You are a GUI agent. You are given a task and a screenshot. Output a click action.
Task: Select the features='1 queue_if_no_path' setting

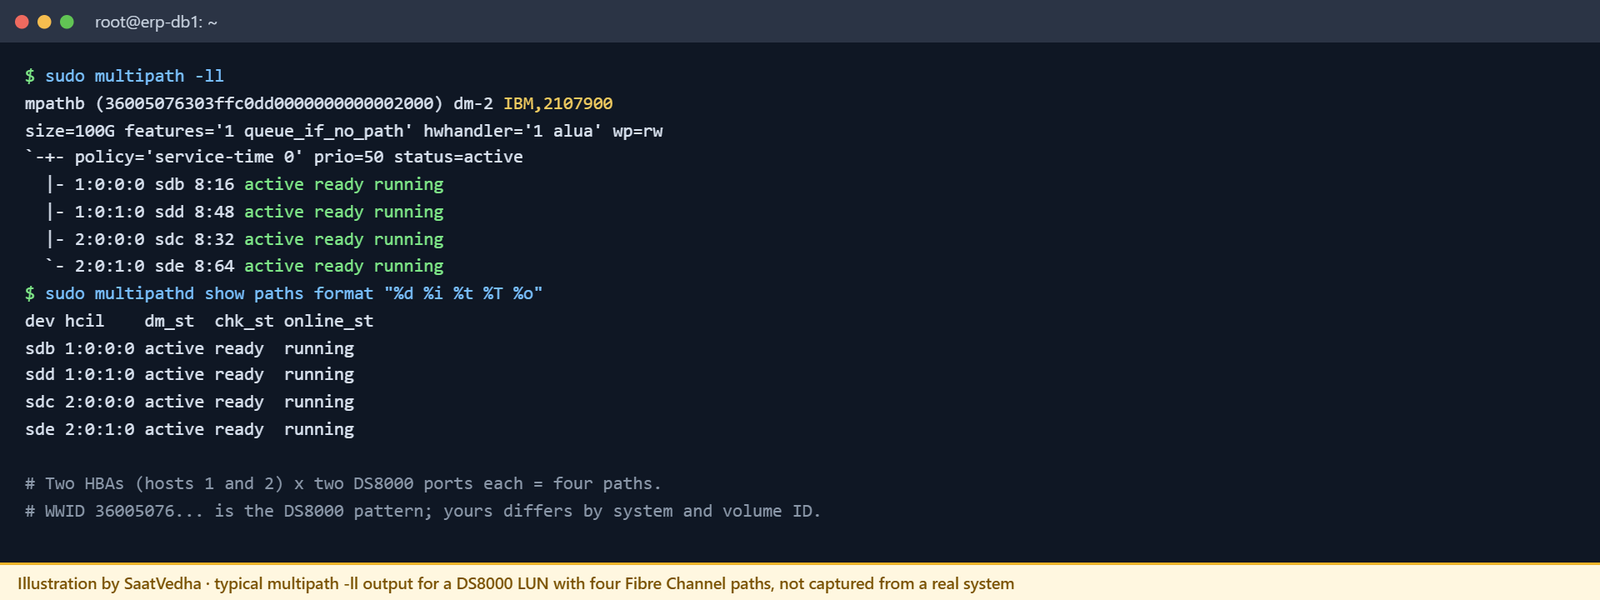point(269,131)
